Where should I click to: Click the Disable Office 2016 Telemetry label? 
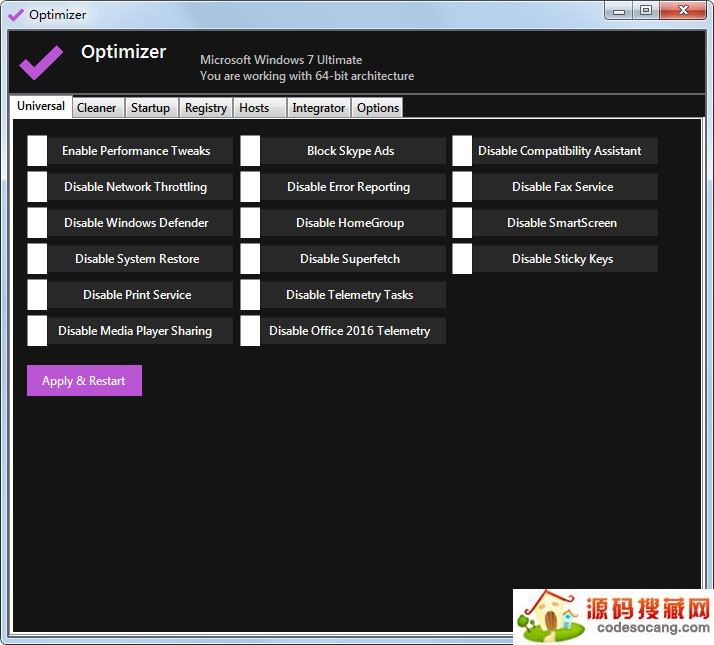[x=353, y=331]
